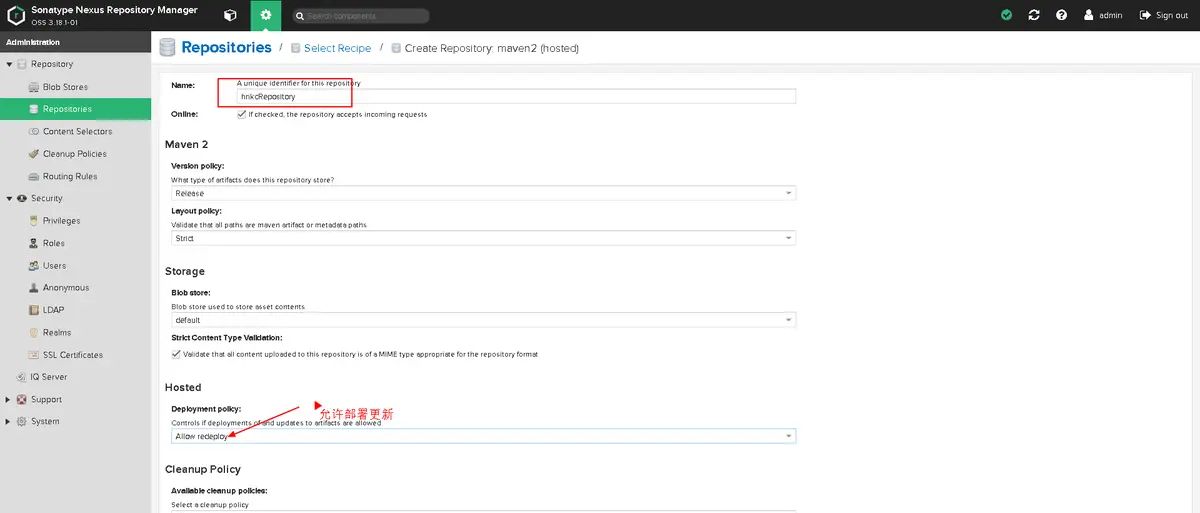Expand the Support tree section

pos(9,400)
